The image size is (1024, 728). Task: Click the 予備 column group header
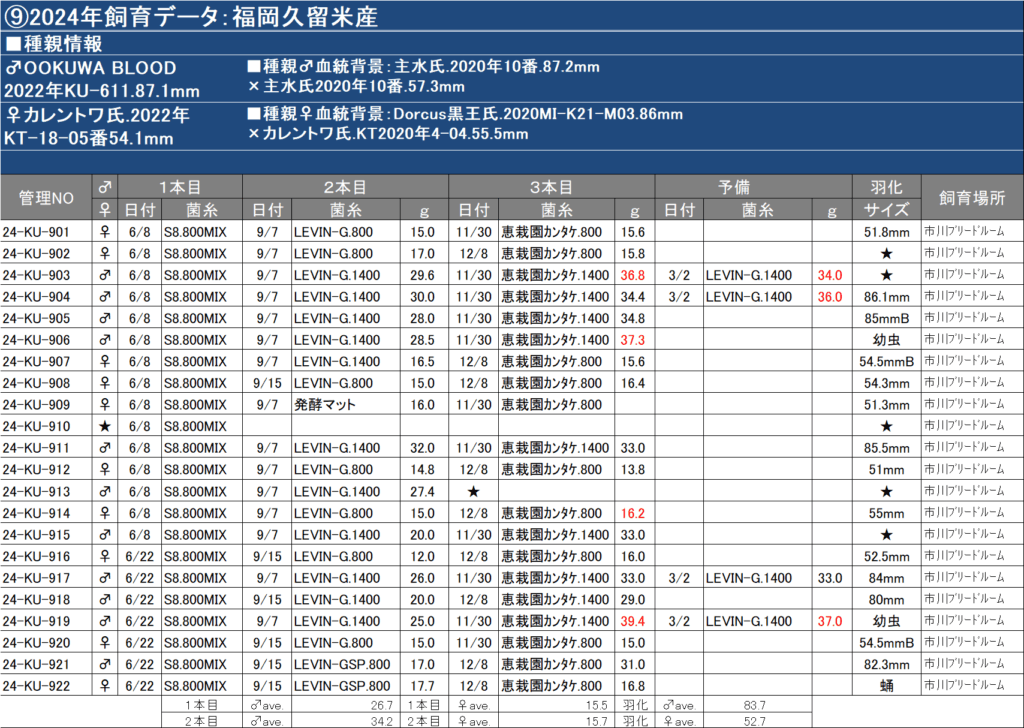pyautogui.click(x=752, y=187)
